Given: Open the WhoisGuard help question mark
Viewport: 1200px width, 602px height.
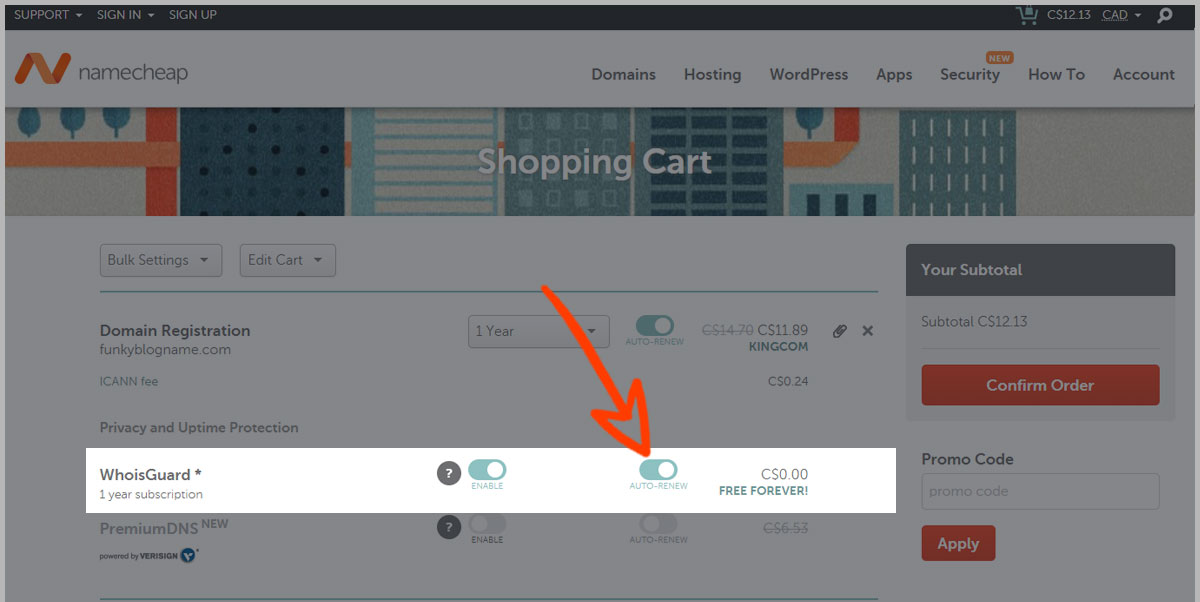Looking at the screenshot, I should pyautogui.click(x=449, y=474).
